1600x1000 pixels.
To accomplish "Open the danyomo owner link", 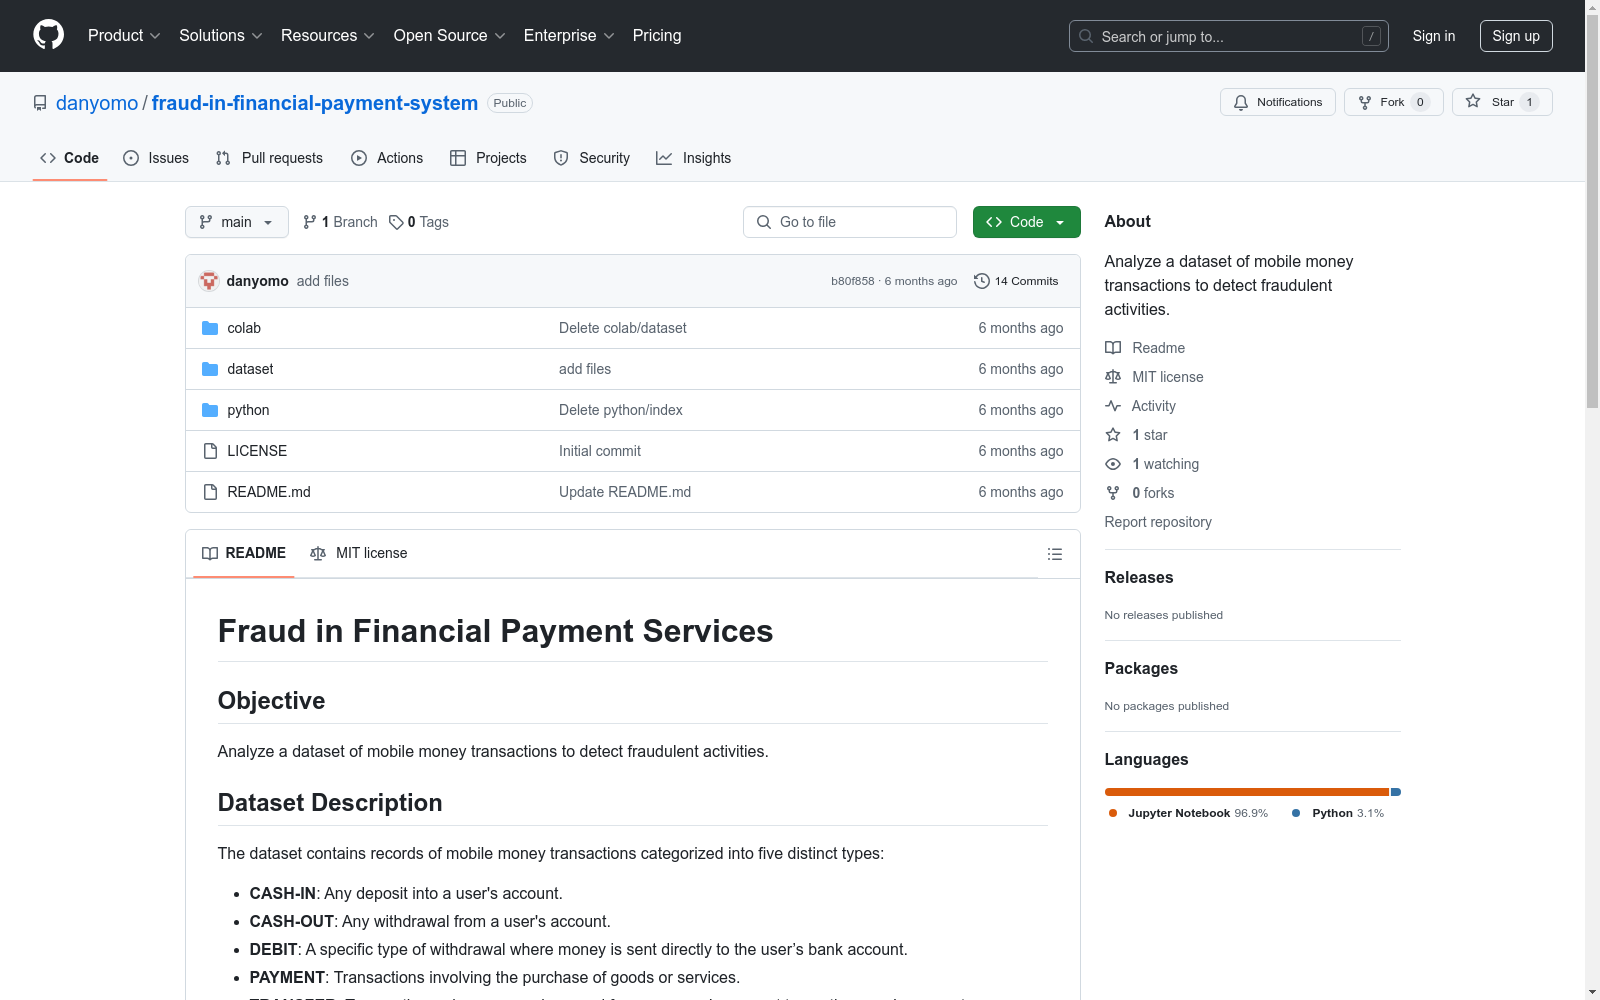I will pos(97,103).
